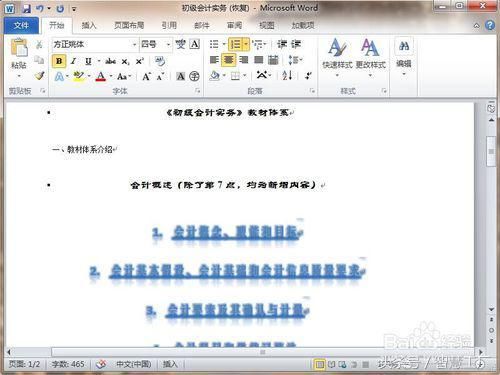
Task: Switch to the 页面布局 tab
Action: [x=129, y=25]
